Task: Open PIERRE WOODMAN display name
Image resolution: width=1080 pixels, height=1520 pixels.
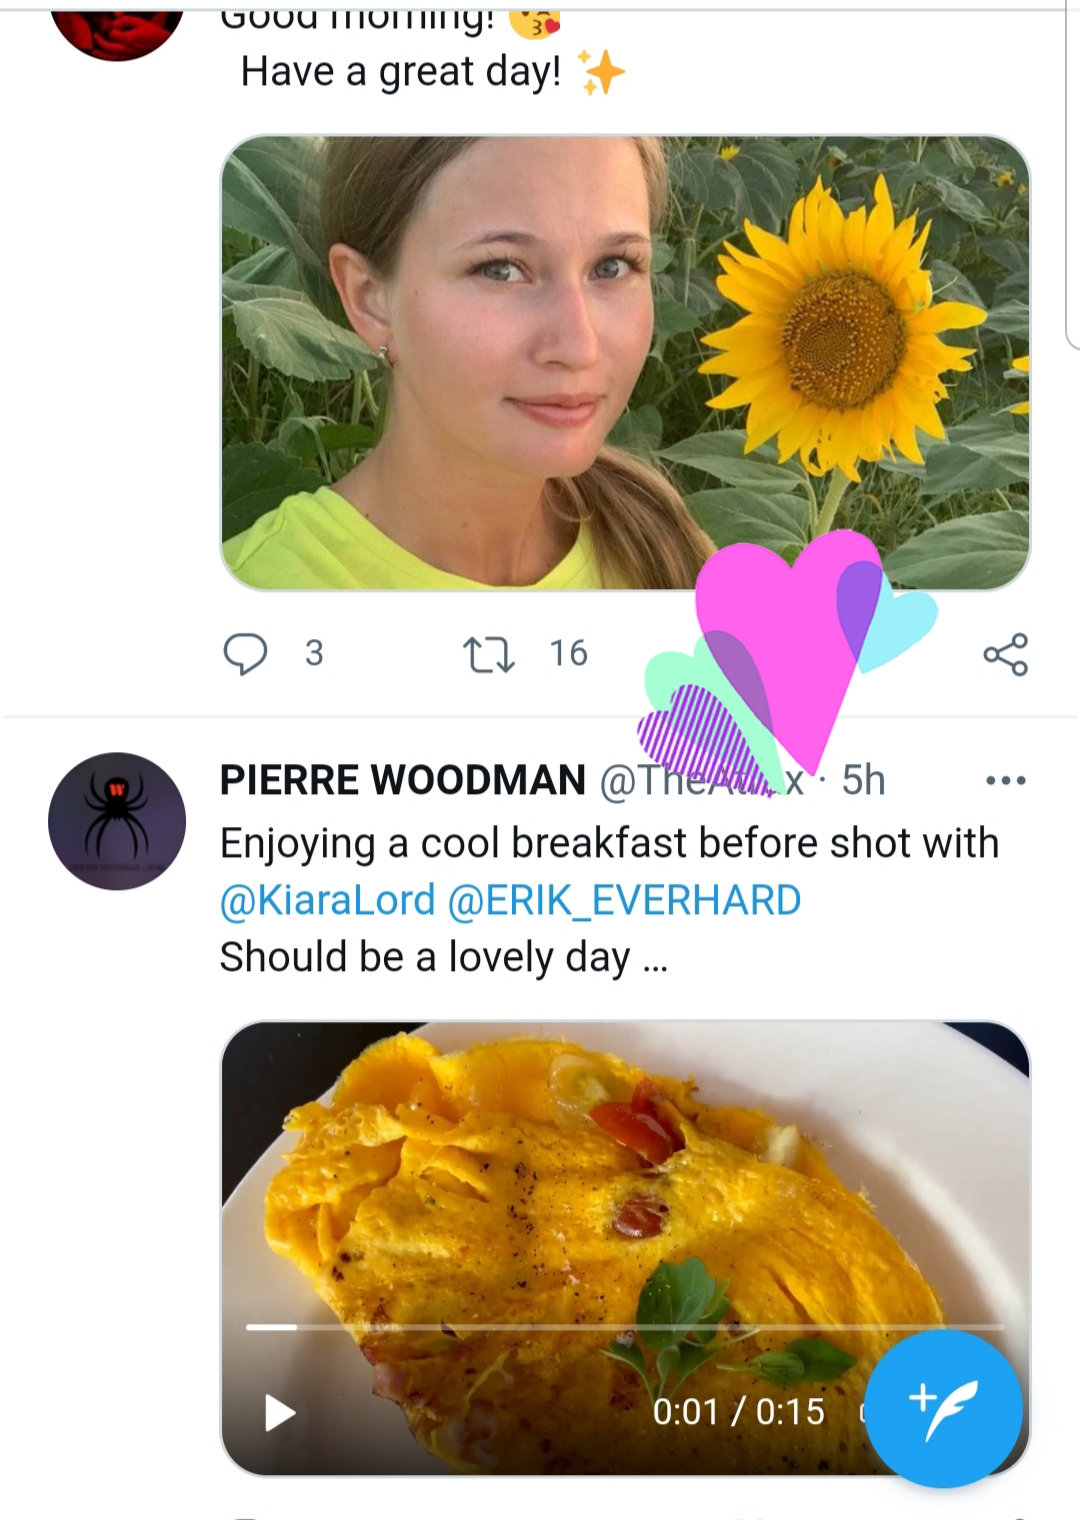Action: coord(402,780)
